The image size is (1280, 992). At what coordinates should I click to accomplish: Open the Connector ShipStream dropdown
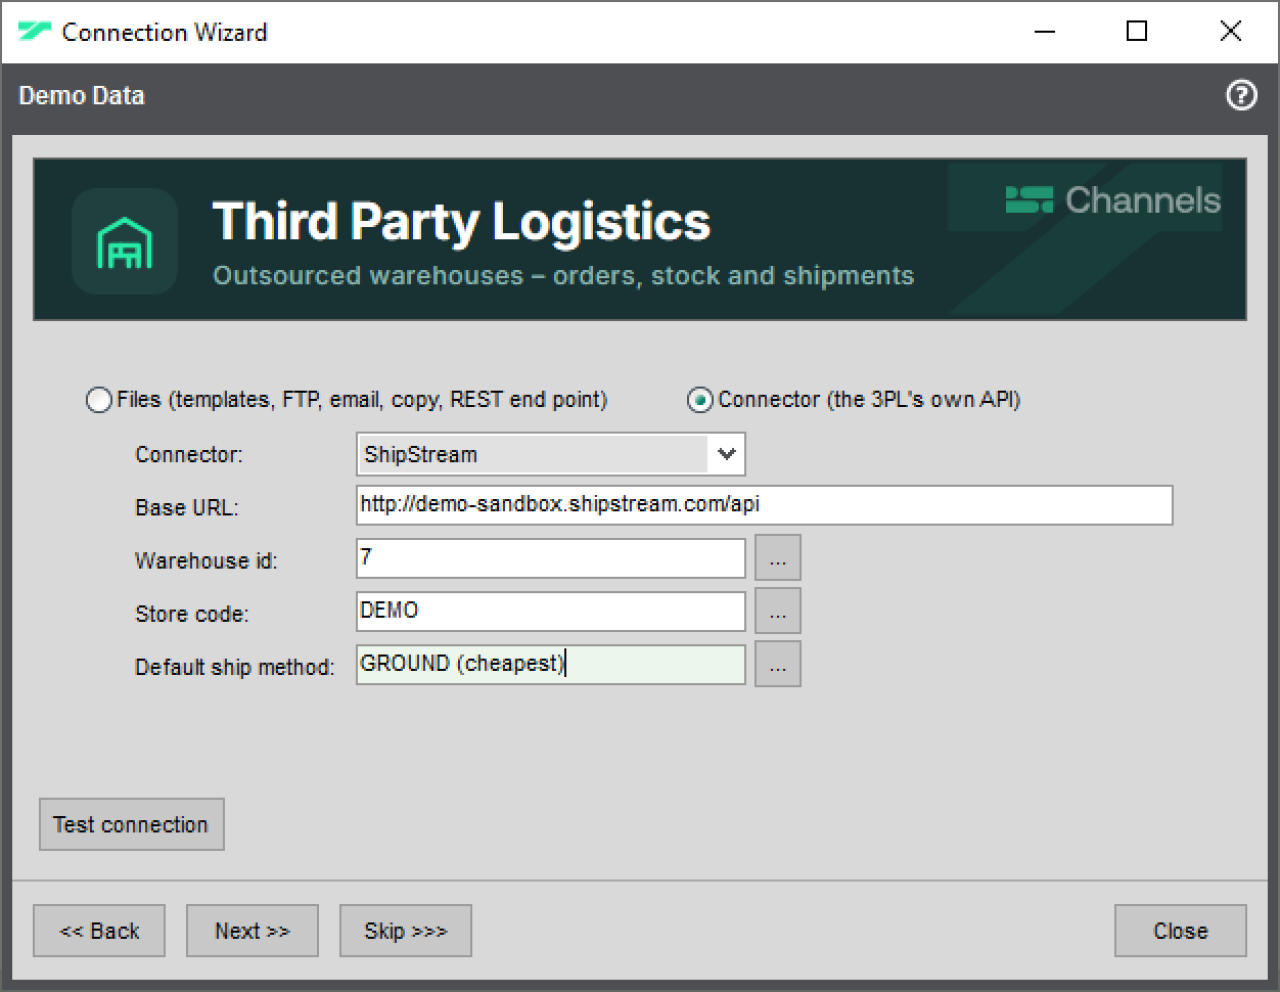tap(551, 454)
